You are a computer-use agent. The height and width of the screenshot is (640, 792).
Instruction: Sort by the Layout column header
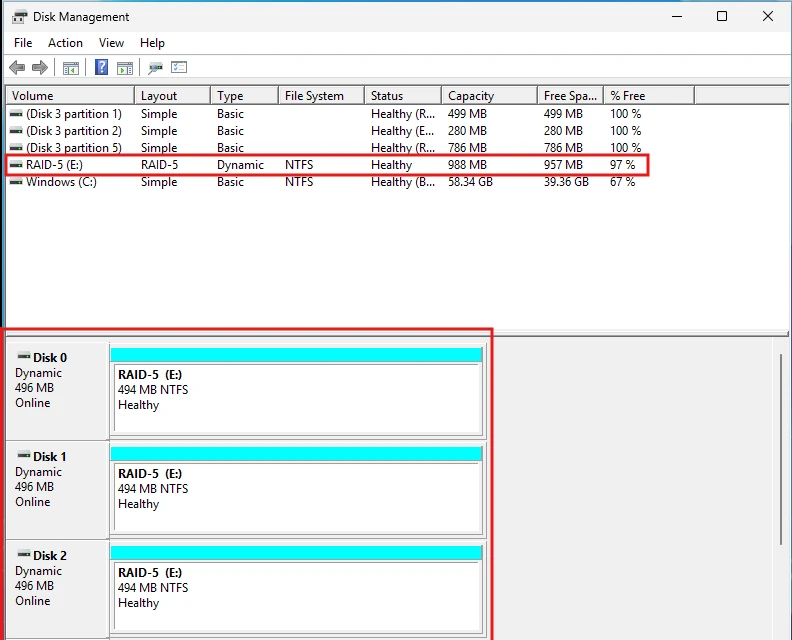(173, 95)
